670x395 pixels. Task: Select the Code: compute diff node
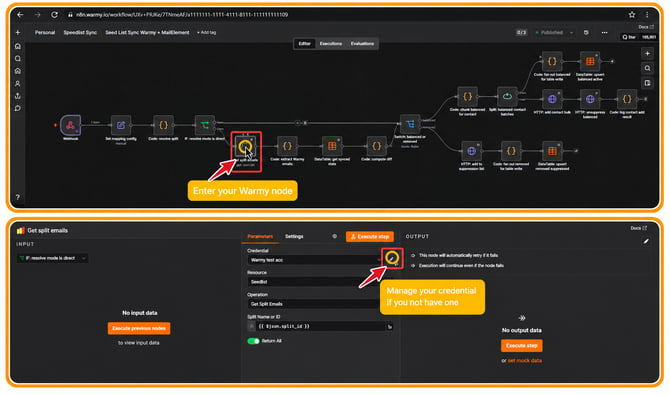tap(376, 146)
